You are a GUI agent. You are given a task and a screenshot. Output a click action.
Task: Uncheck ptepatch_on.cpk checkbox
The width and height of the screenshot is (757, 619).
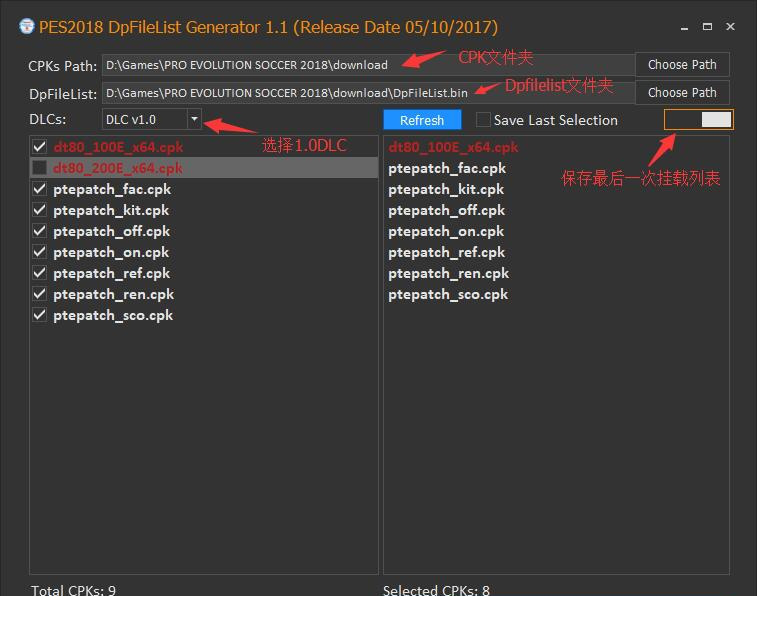point(40,252)
